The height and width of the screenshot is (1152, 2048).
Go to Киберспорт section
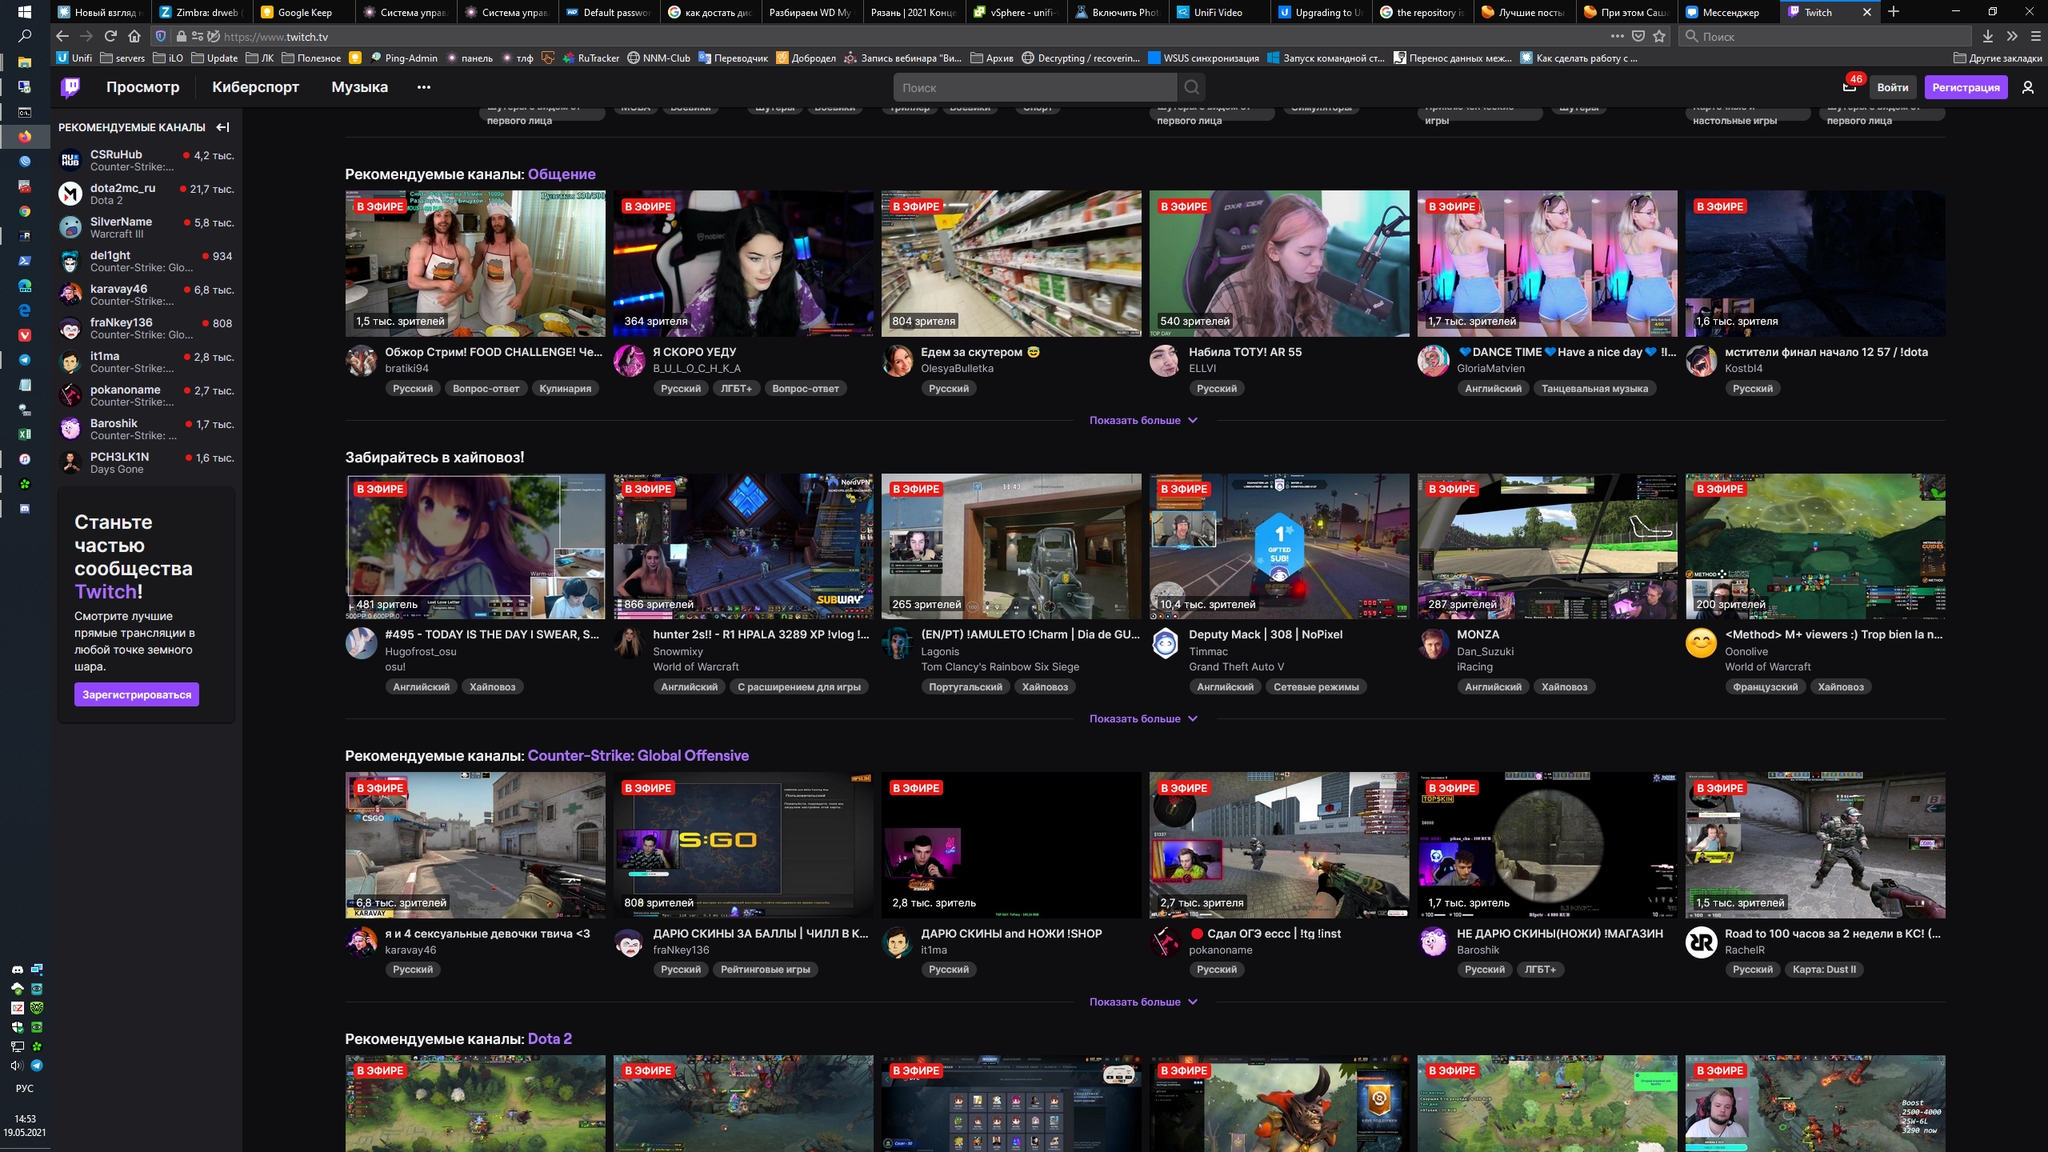pos(255,87)
